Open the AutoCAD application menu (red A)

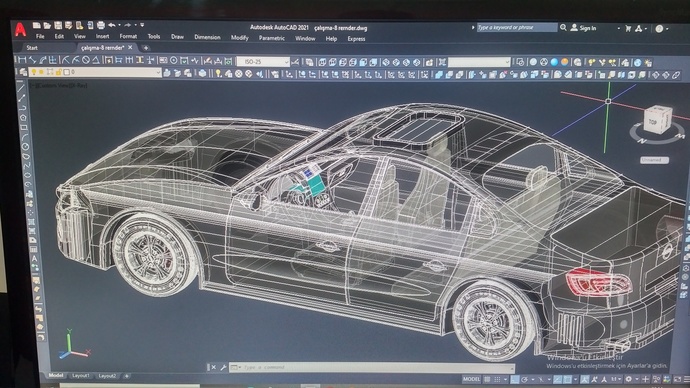(x=20, y=30)
